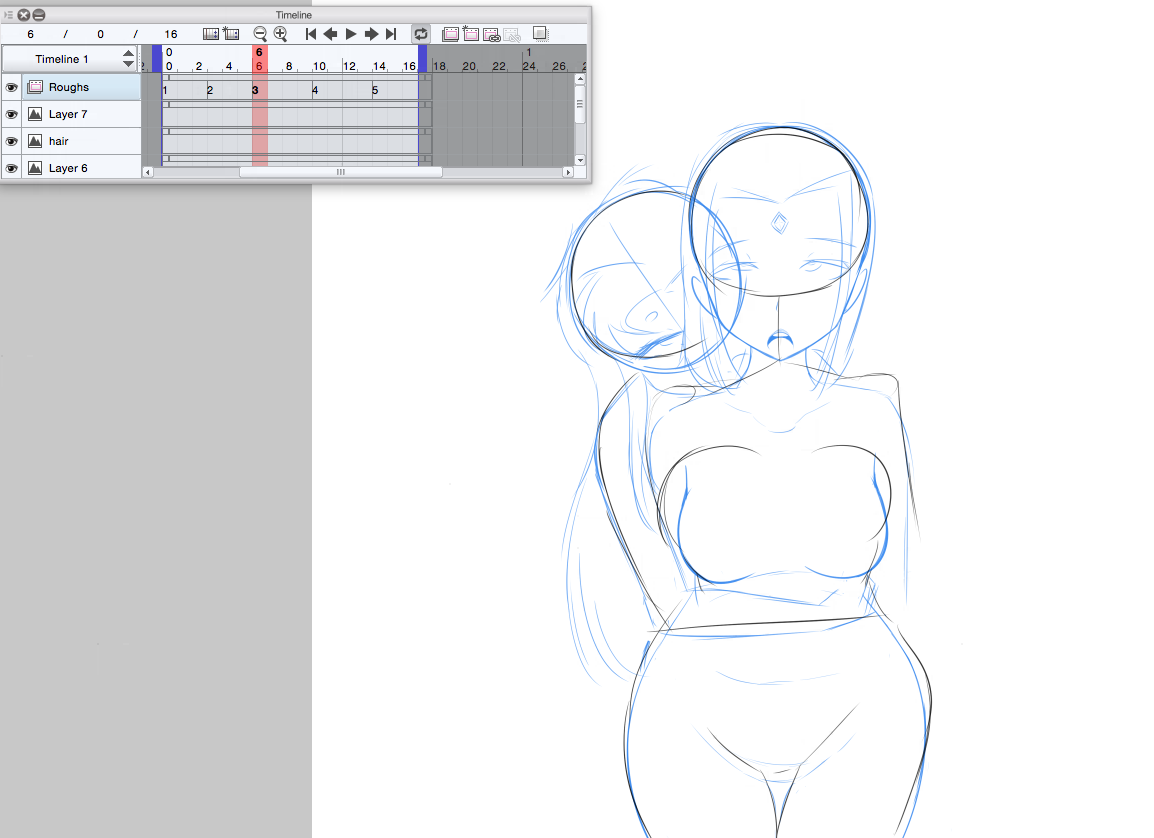Select cel 3 in Roughs track

click(255, 90)
